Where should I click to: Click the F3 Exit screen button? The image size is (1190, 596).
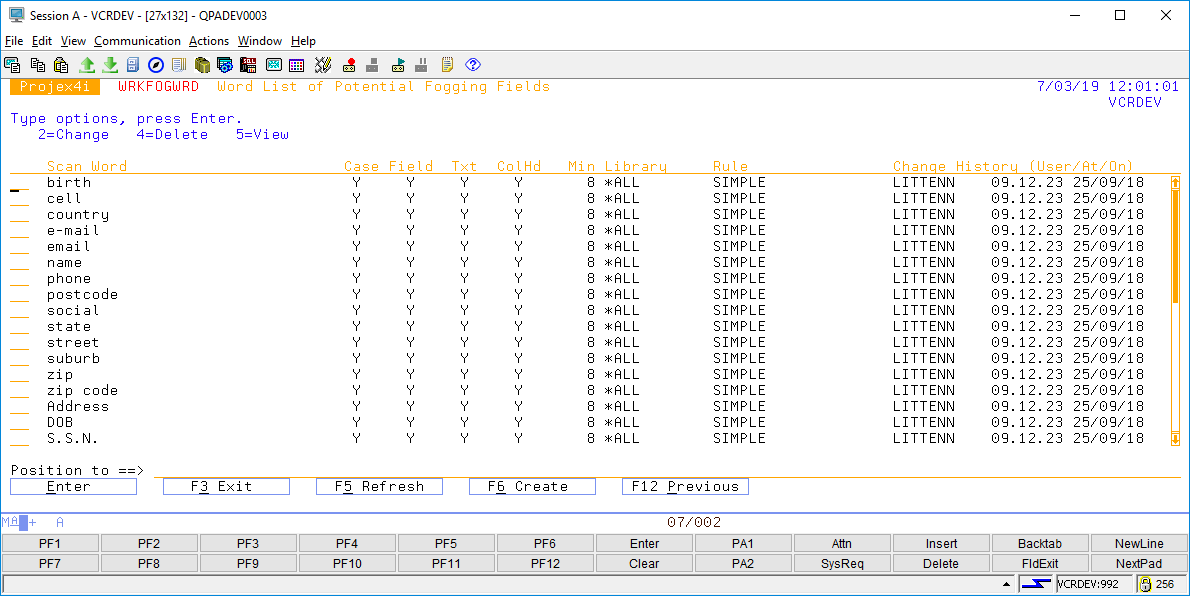click(226, 487)
